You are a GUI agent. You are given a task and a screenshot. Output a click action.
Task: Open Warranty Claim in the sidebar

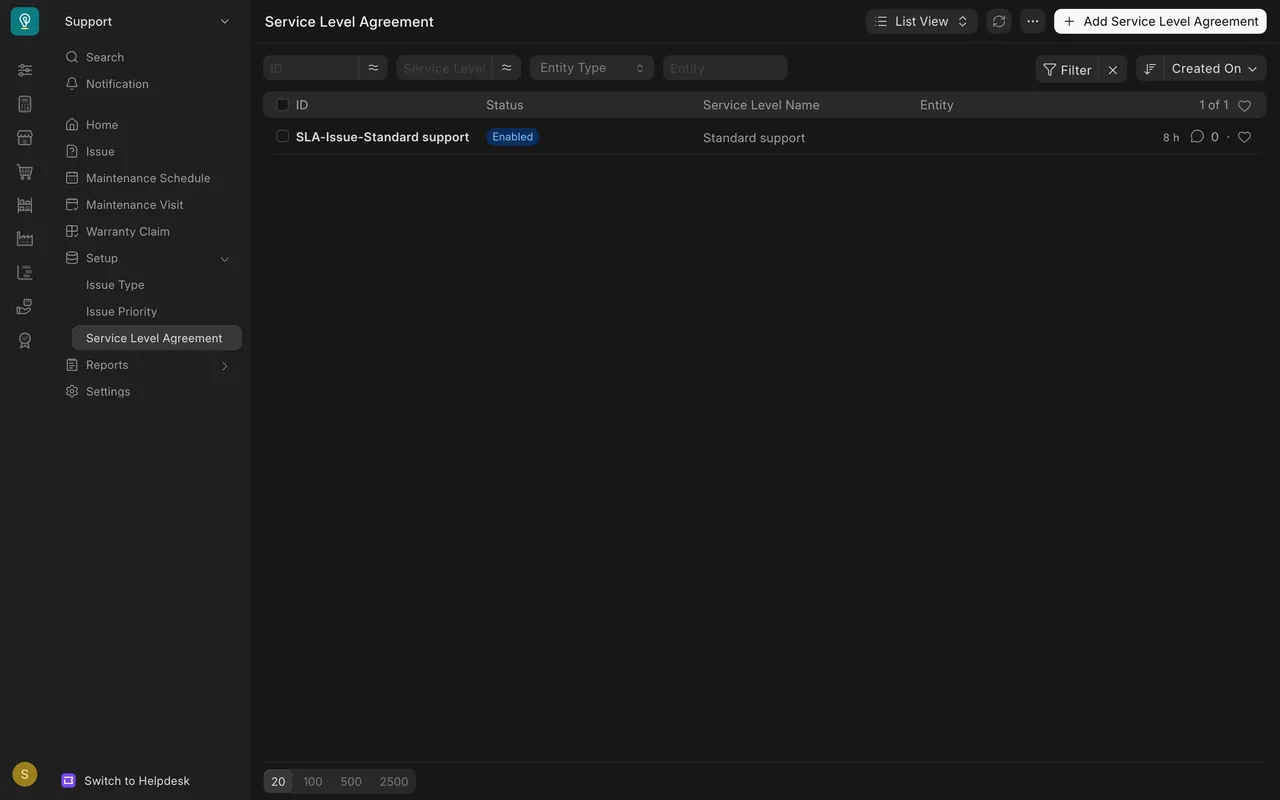[x=128, y=232]
